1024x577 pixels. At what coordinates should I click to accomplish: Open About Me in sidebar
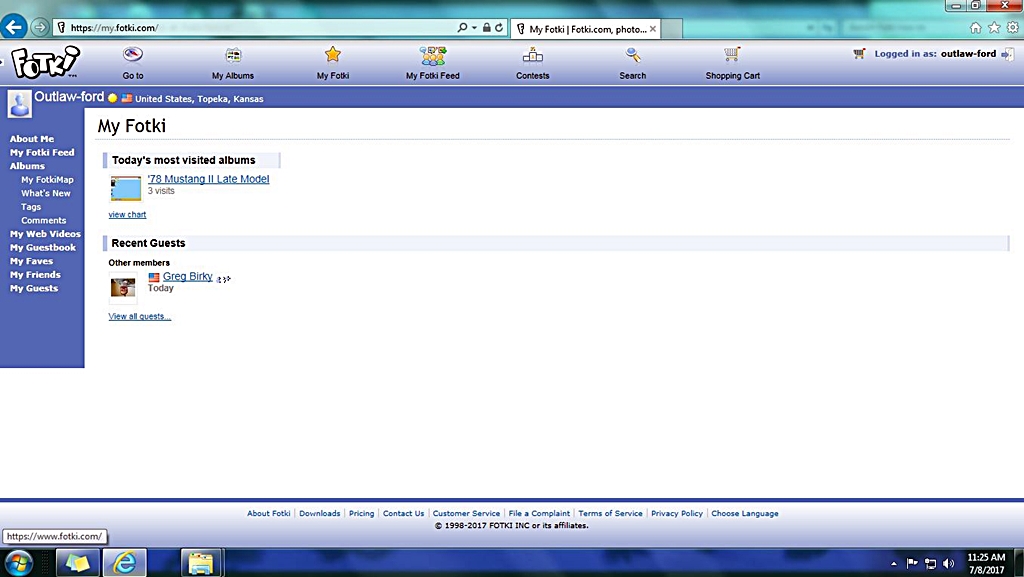(x=32, y=138)
